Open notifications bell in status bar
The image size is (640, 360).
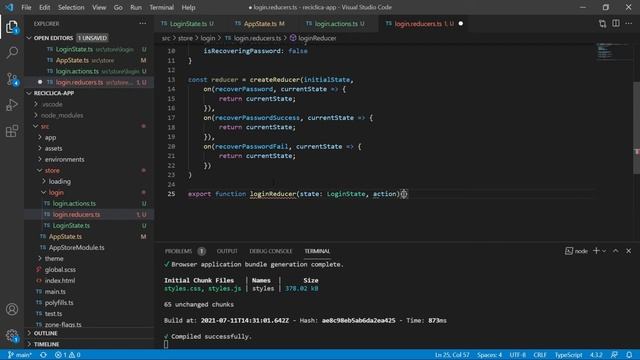629,355
